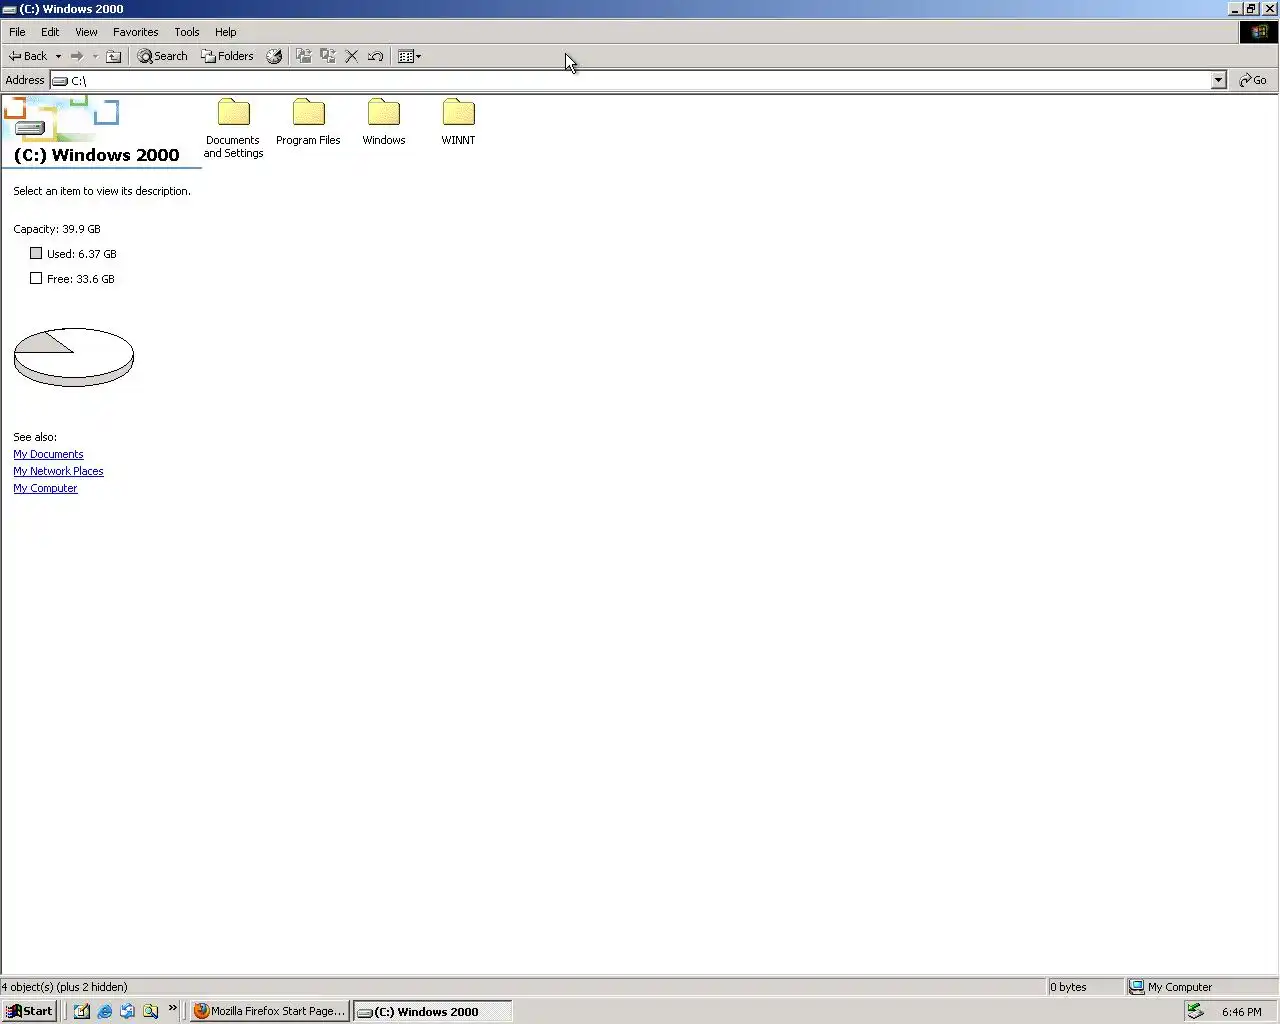Image resolution: width=1280 pixels, height=1024 pixels.
Task: Click the Windows flag logo at top right
Action: pyautogui.click(x=1259, y=32)
